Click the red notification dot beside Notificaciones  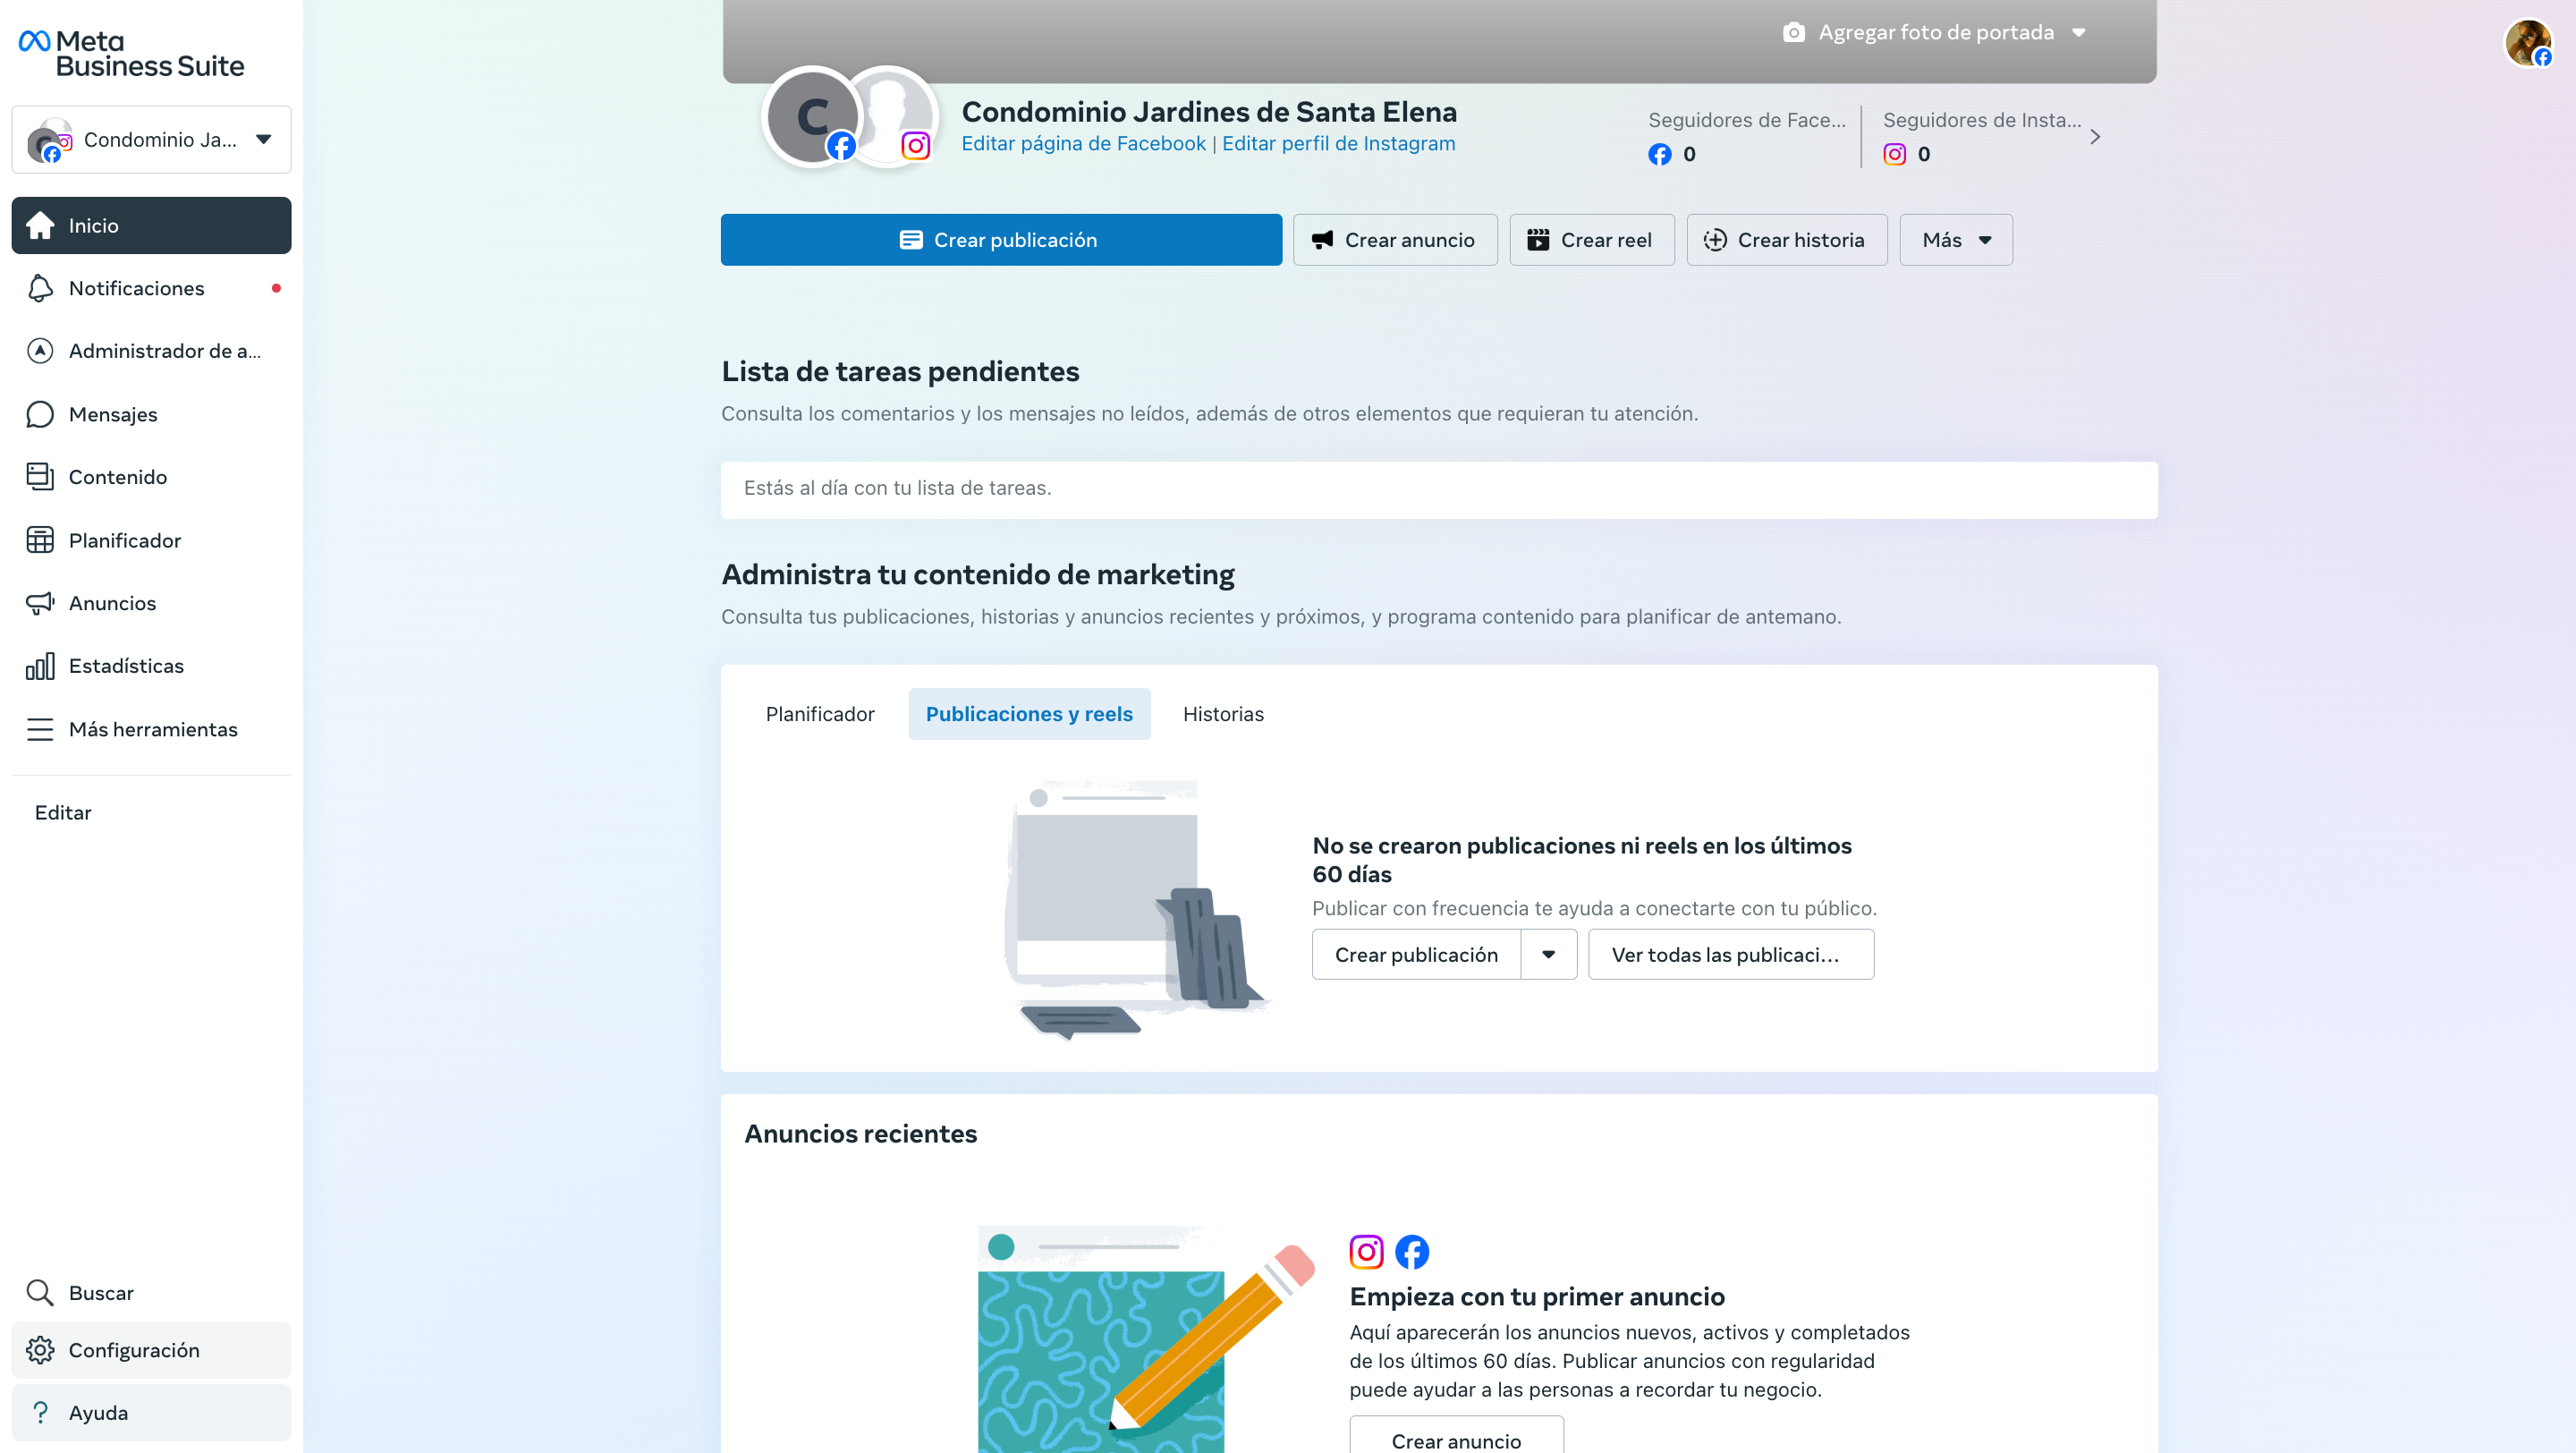point(276,288)
